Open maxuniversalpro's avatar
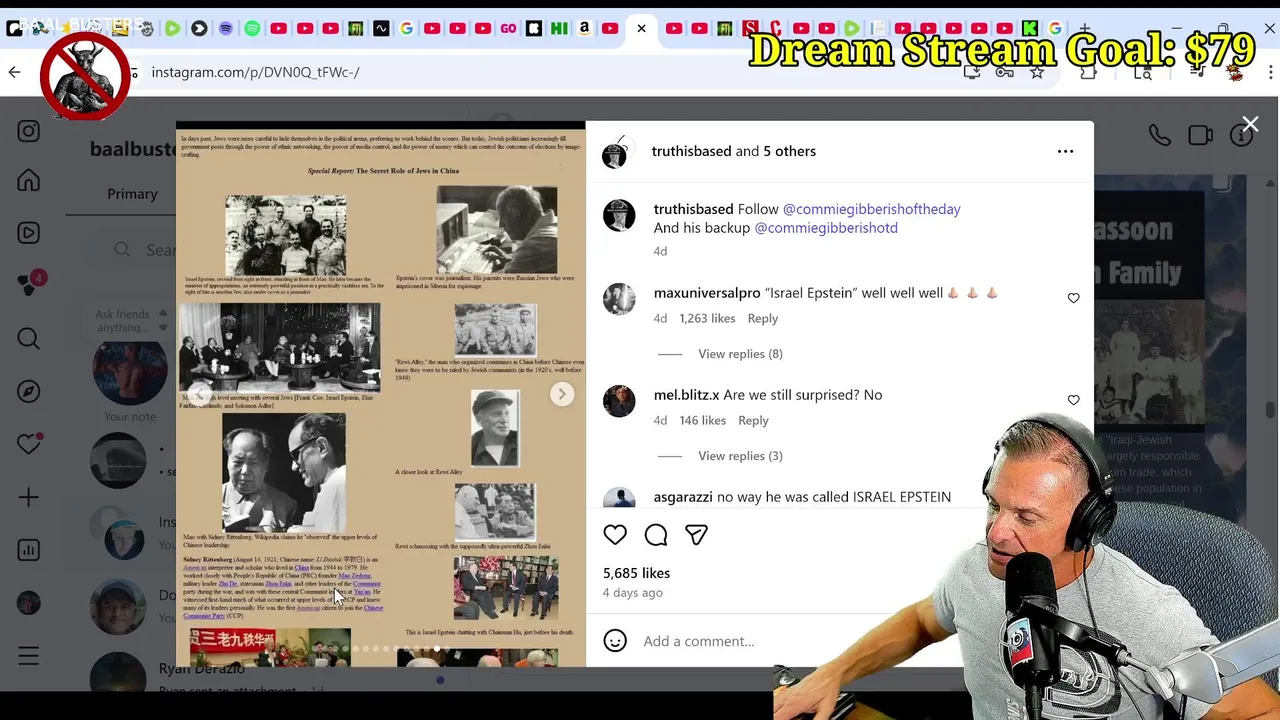Screen dimensions: 1280x720 click(619, 299)
